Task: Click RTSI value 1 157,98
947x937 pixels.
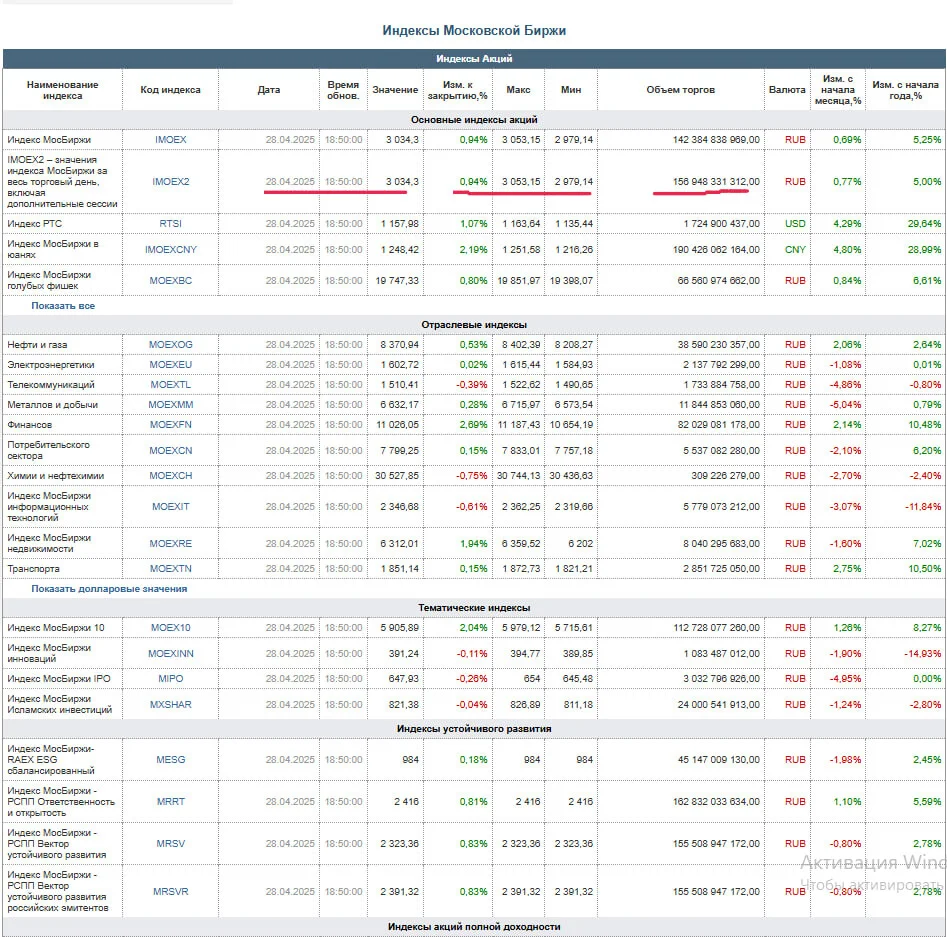Action: click(x=400, y=224)
